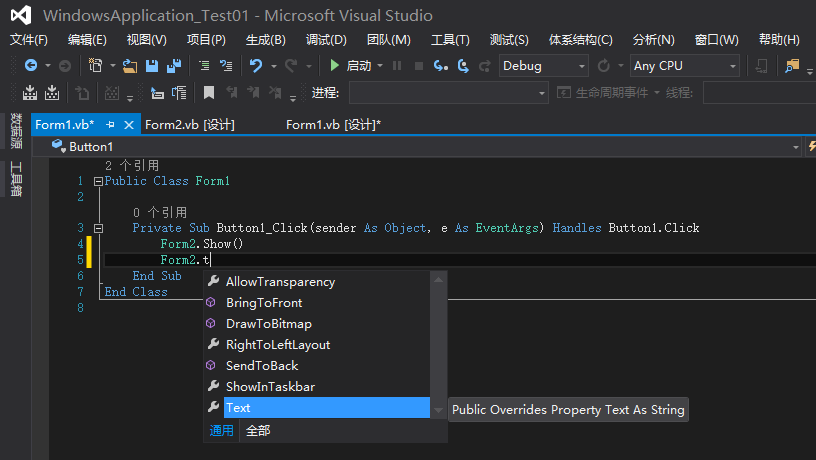Open the 视图(V) menu
This screenshot has width=816, height=460.
point(147,40)
